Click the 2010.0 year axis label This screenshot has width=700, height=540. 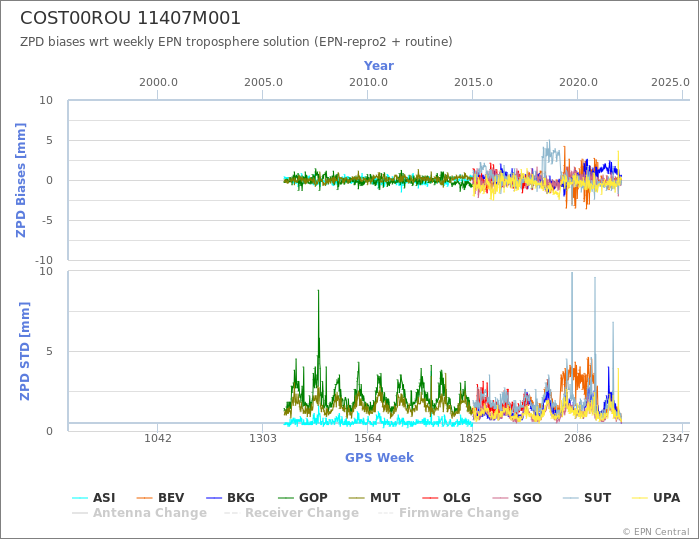click(x=368, y=83)
